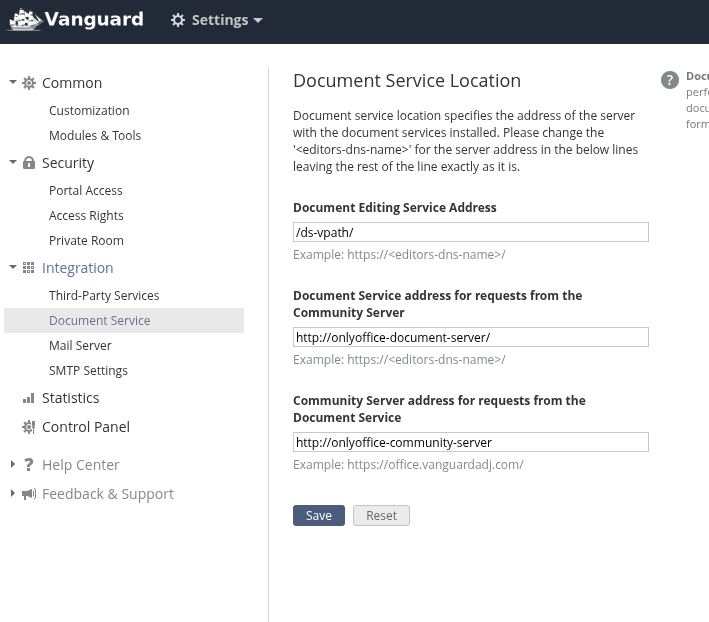Screen dimensions: 709x622
Task: Click the Control Panel gear icon
Action: (29, 427)
